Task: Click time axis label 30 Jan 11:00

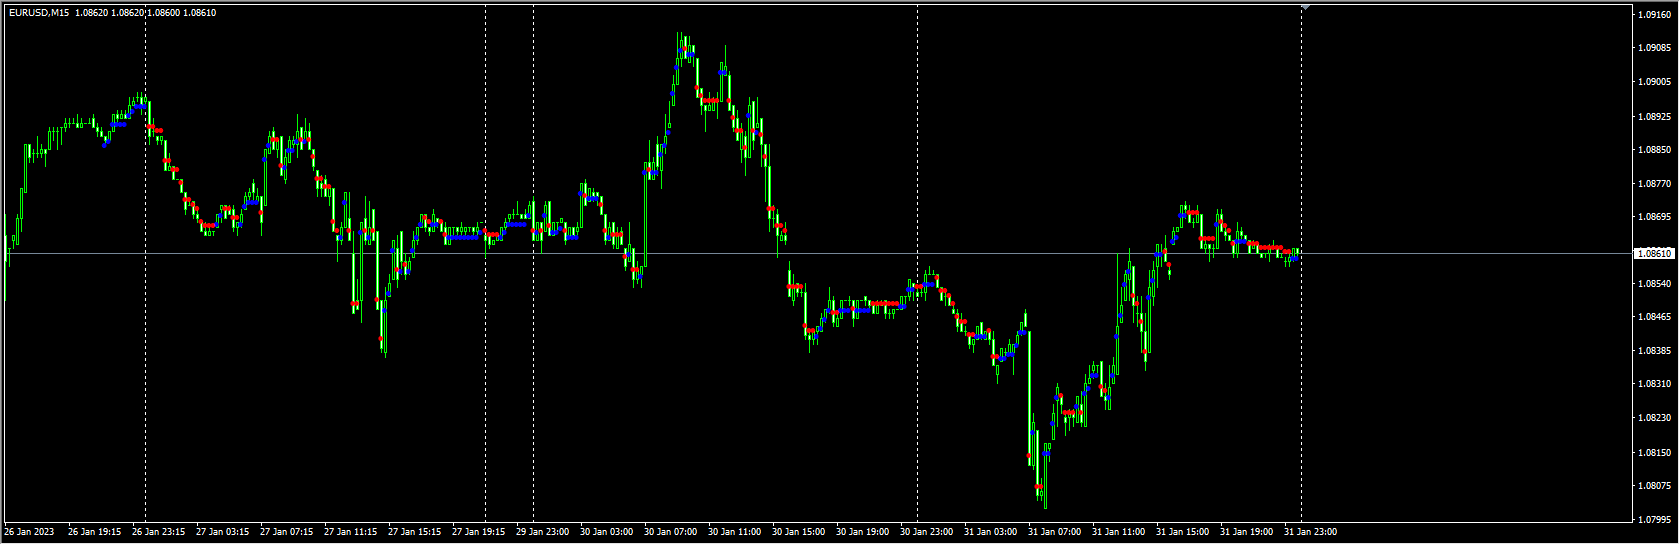Action: point(734,532)
